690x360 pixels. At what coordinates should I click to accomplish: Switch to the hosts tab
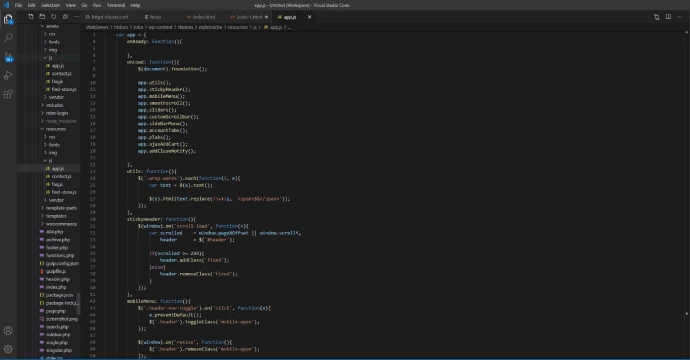click(155, 17)
